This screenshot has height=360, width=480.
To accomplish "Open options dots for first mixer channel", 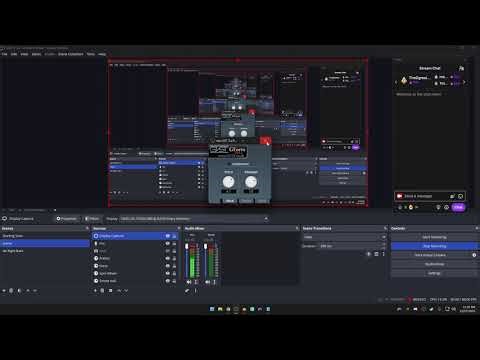I will point(196,282).
